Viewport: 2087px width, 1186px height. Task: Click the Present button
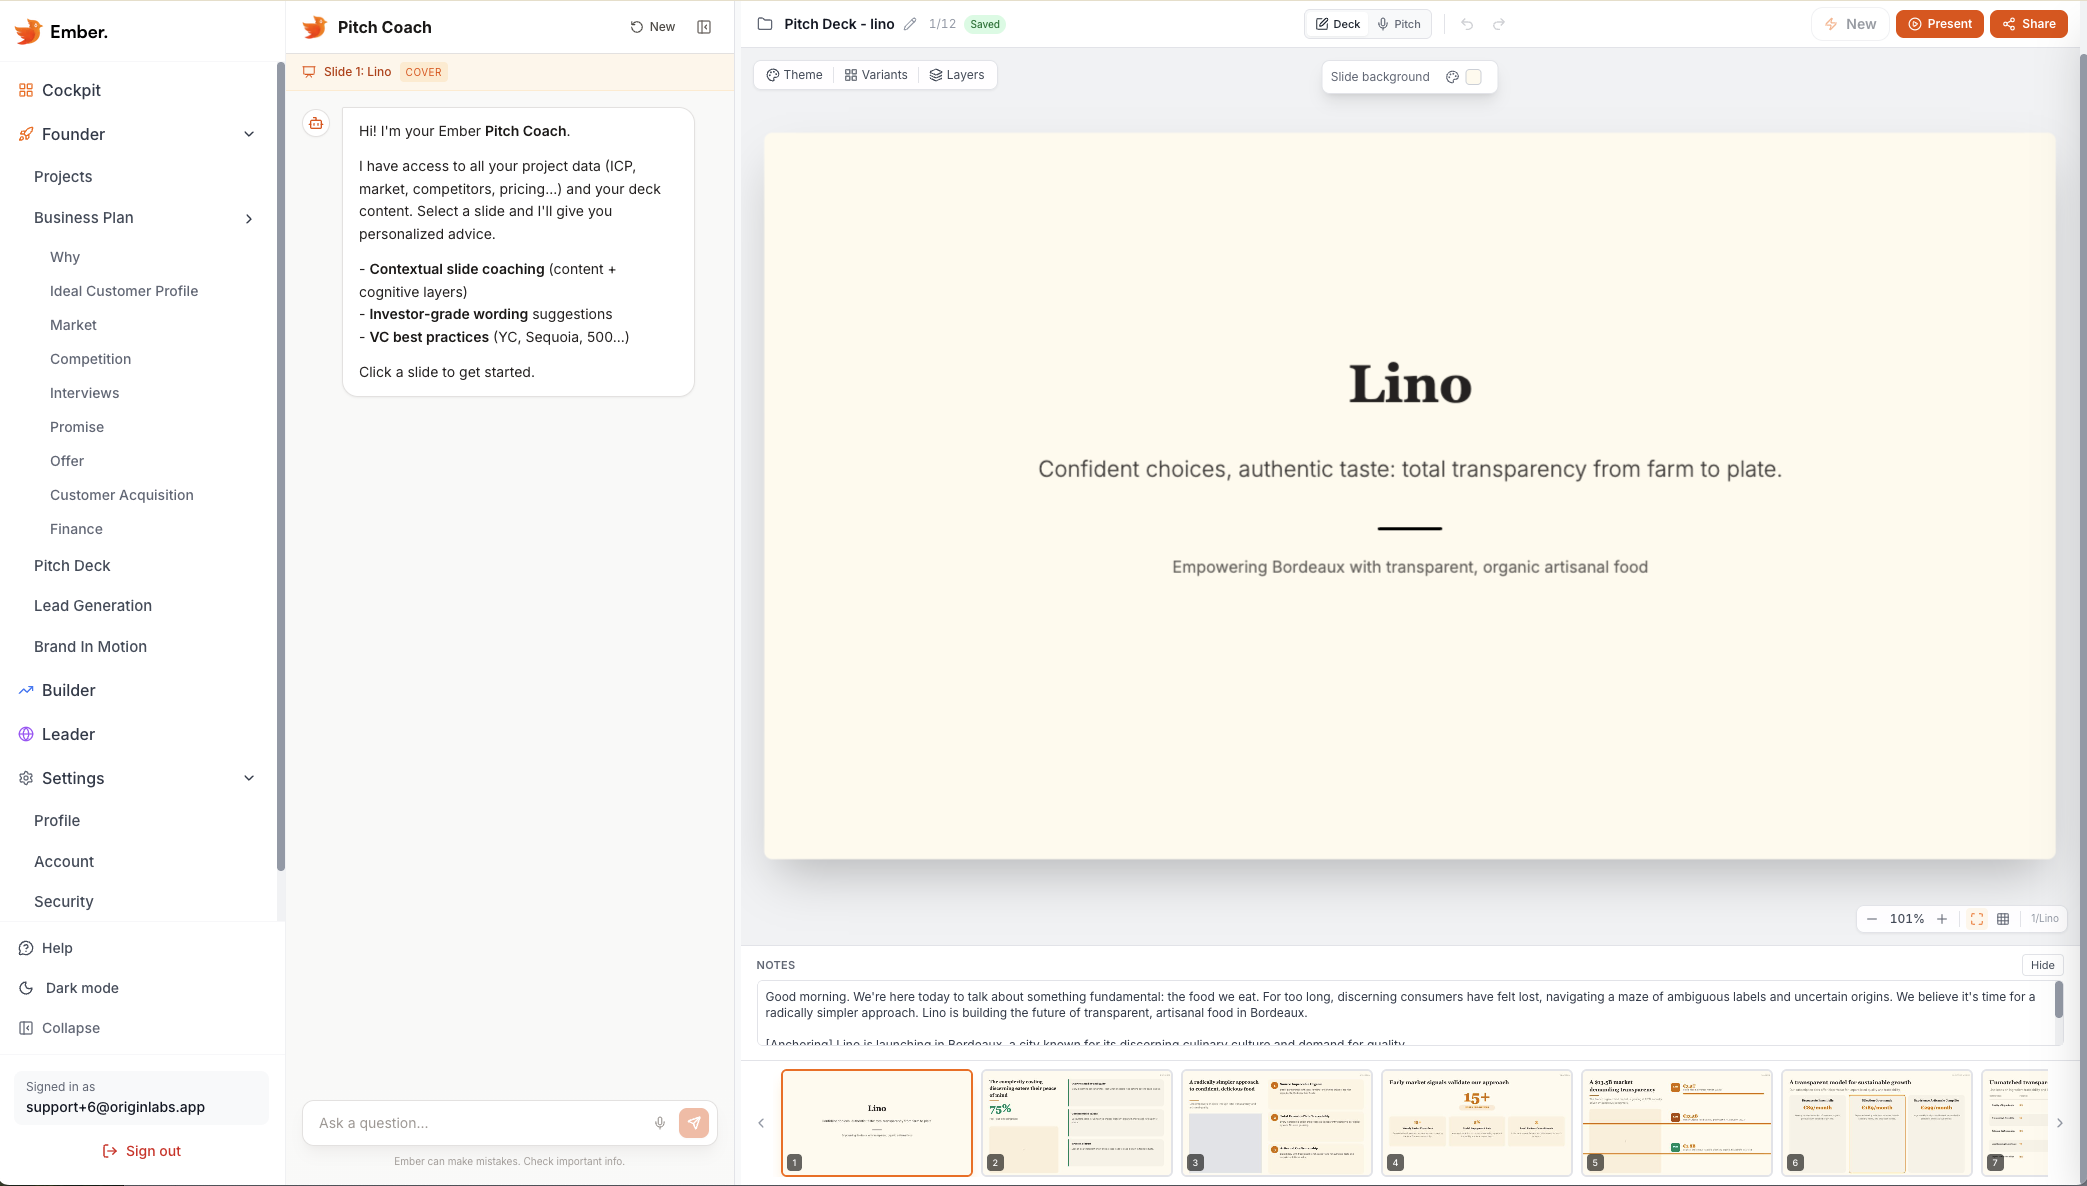tap(1939, 23)
